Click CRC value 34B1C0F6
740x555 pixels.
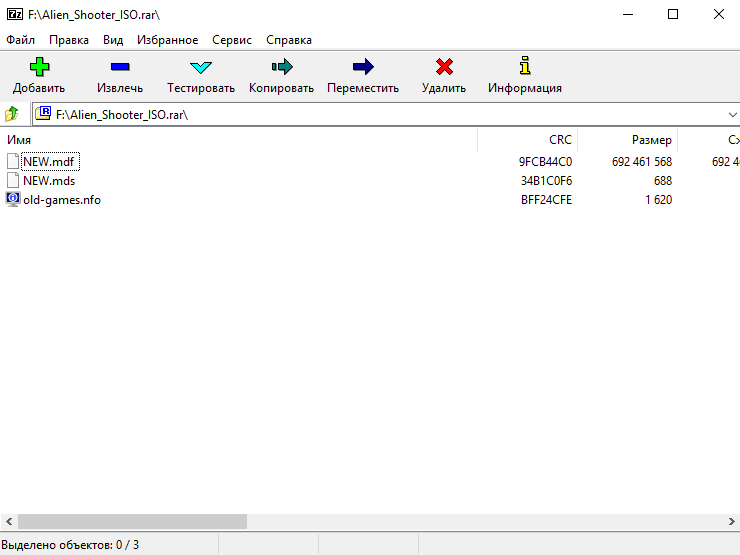click(x=546, y=181)
